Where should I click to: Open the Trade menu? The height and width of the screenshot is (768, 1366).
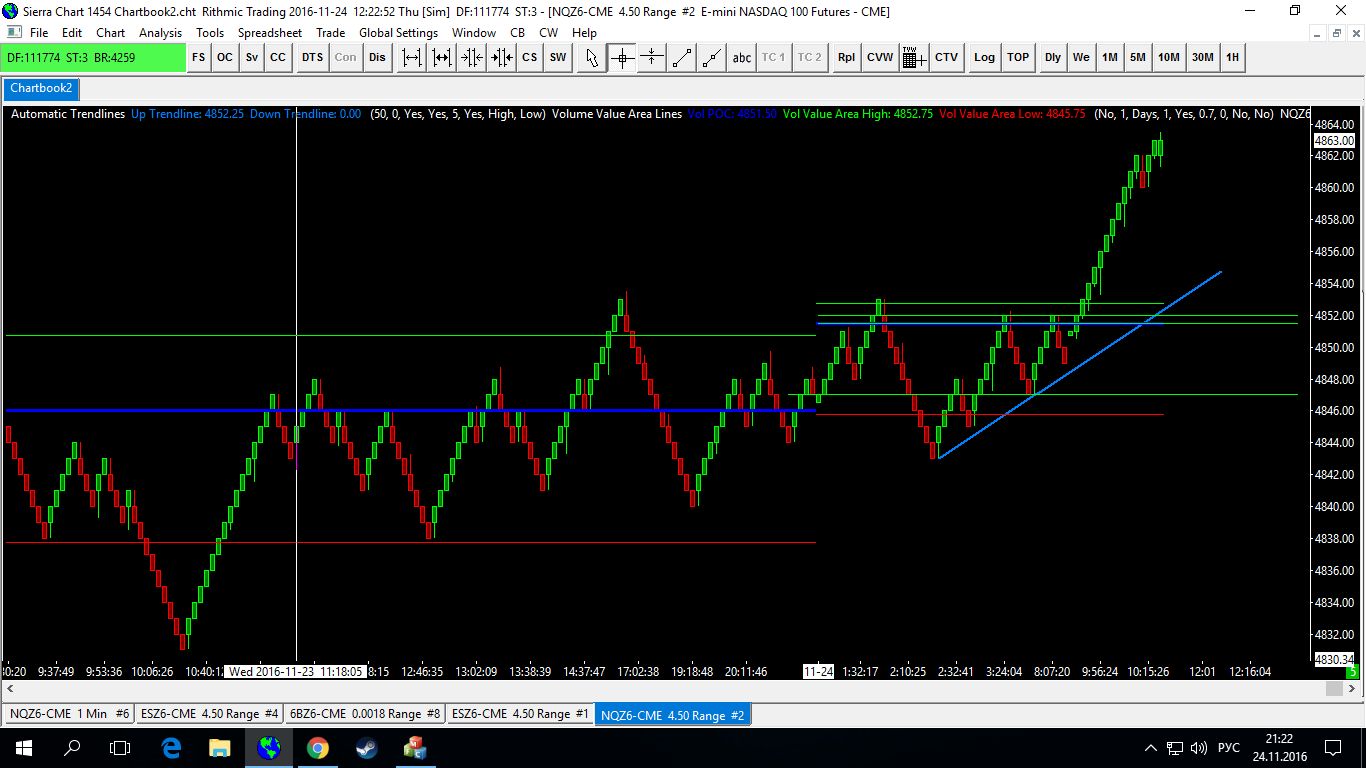(330, 33)
